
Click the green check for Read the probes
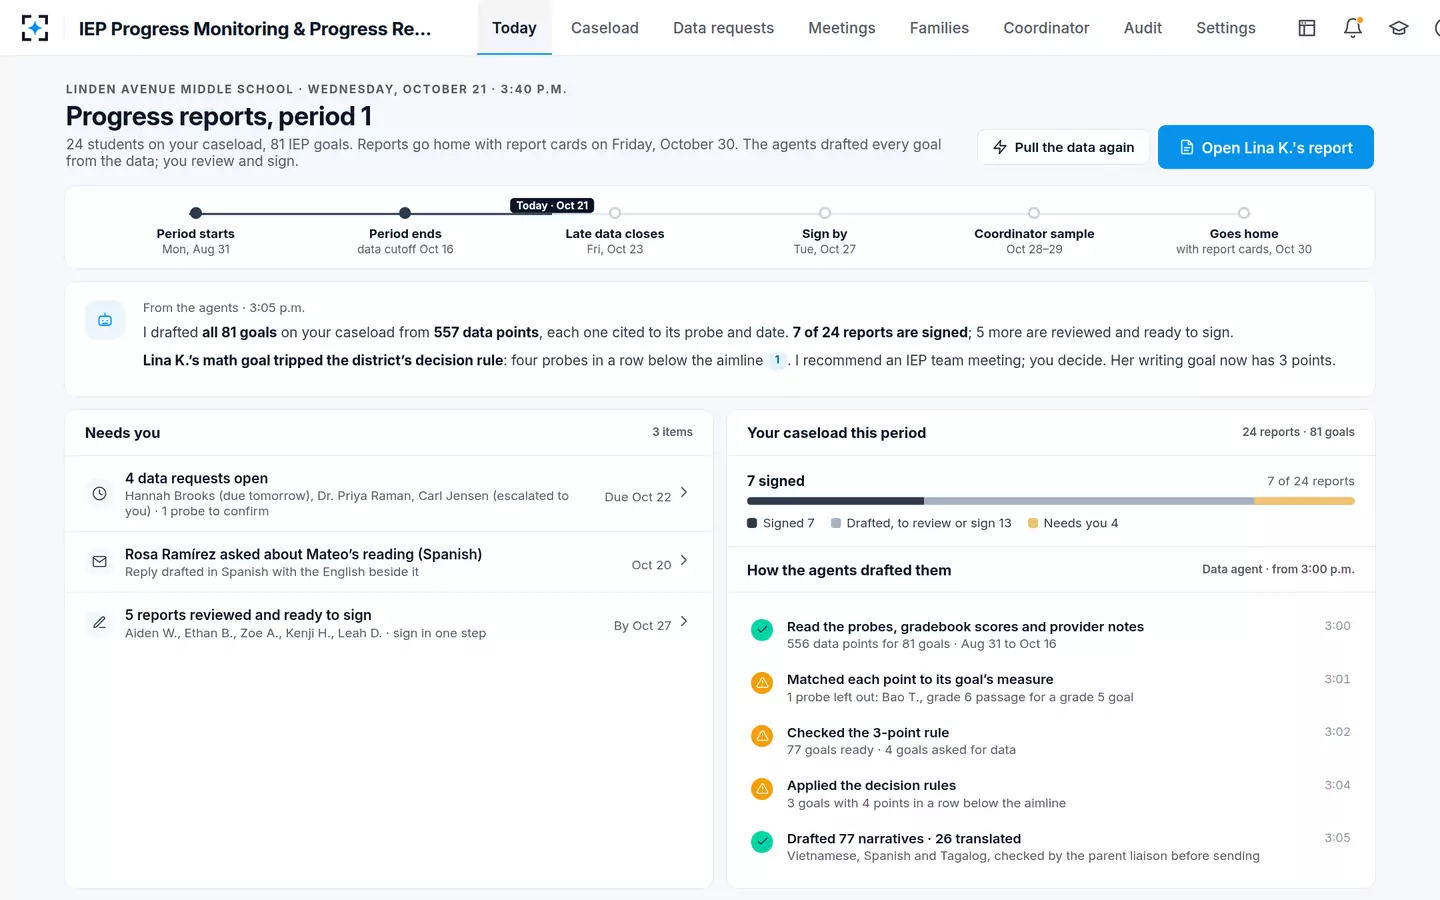tap(762, 630)
